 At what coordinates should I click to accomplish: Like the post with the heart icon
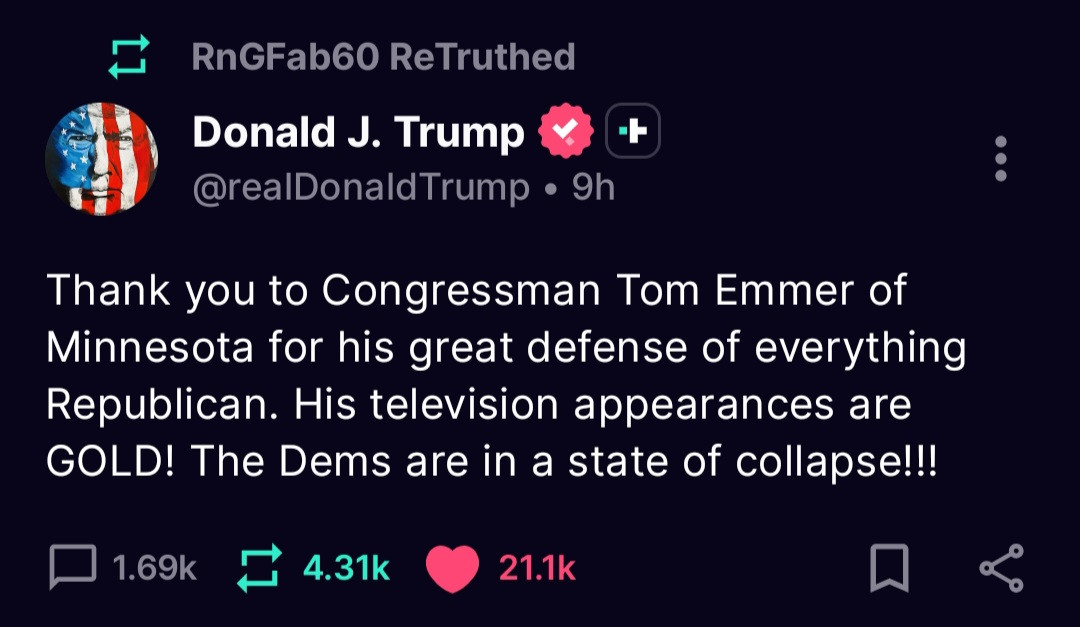point(453,569)
